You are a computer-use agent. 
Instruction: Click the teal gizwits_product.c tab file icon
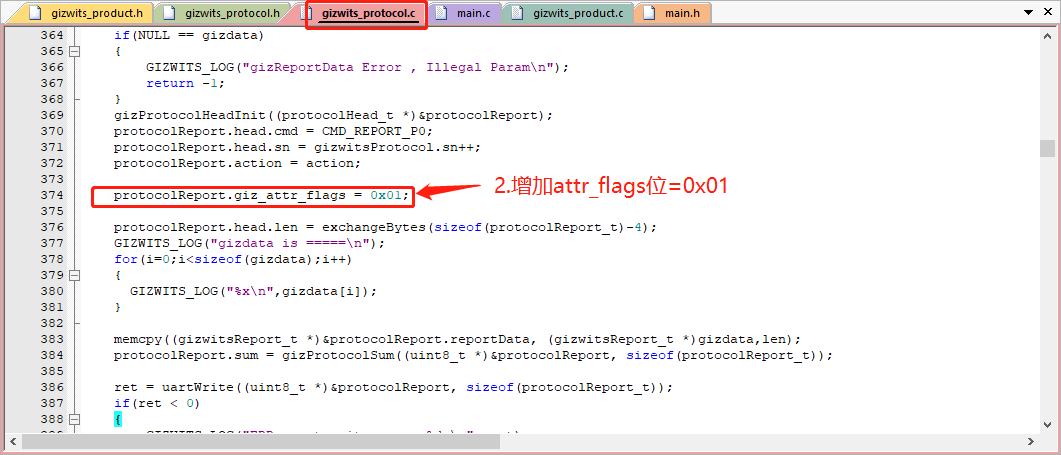(x=516, y=14)
